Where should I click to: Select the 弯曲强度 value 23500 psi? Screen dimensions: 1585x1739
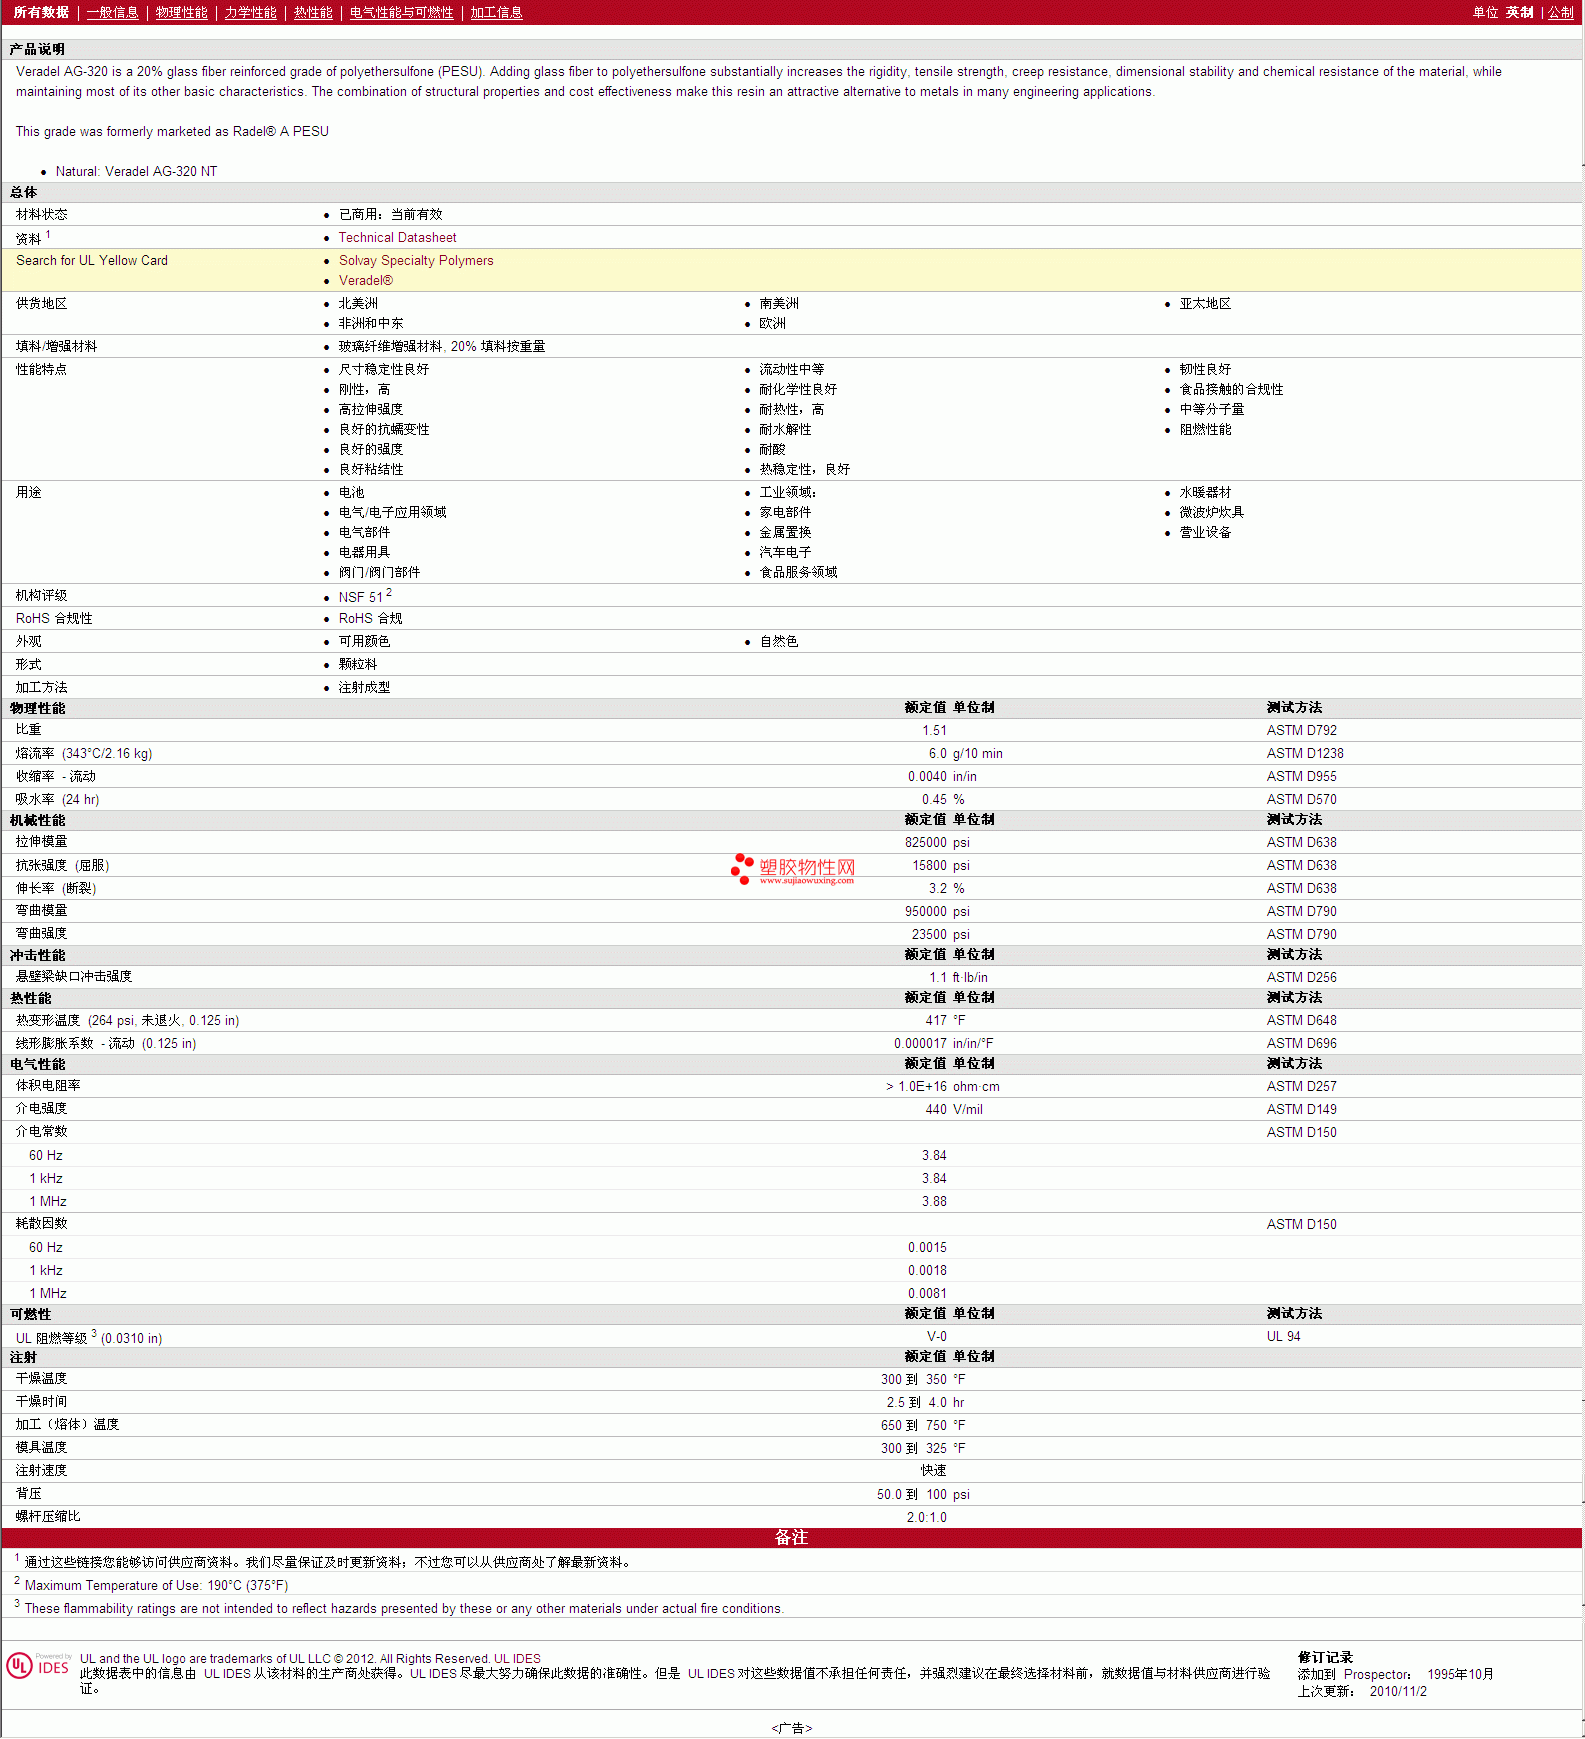pyautogui.click(x=940, y=934)
